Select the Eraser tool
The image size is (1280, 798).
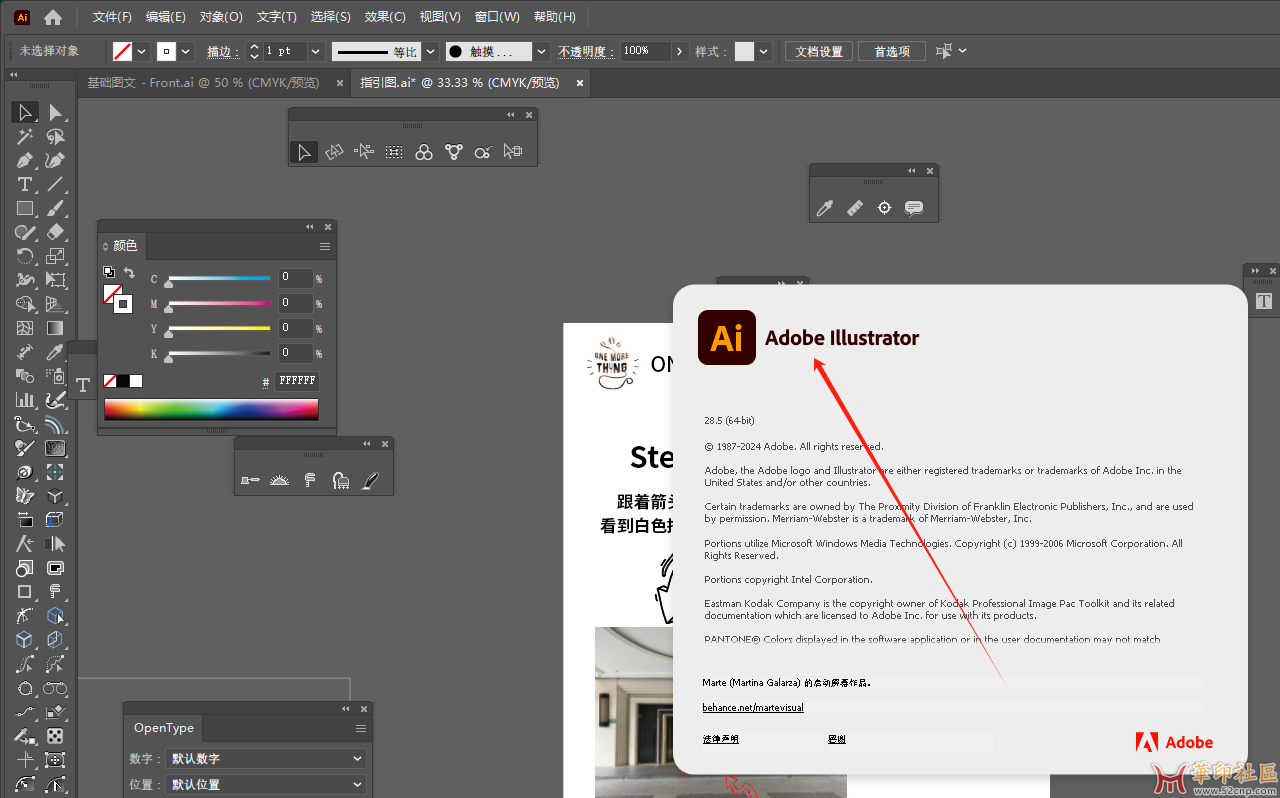pos(56,232)
